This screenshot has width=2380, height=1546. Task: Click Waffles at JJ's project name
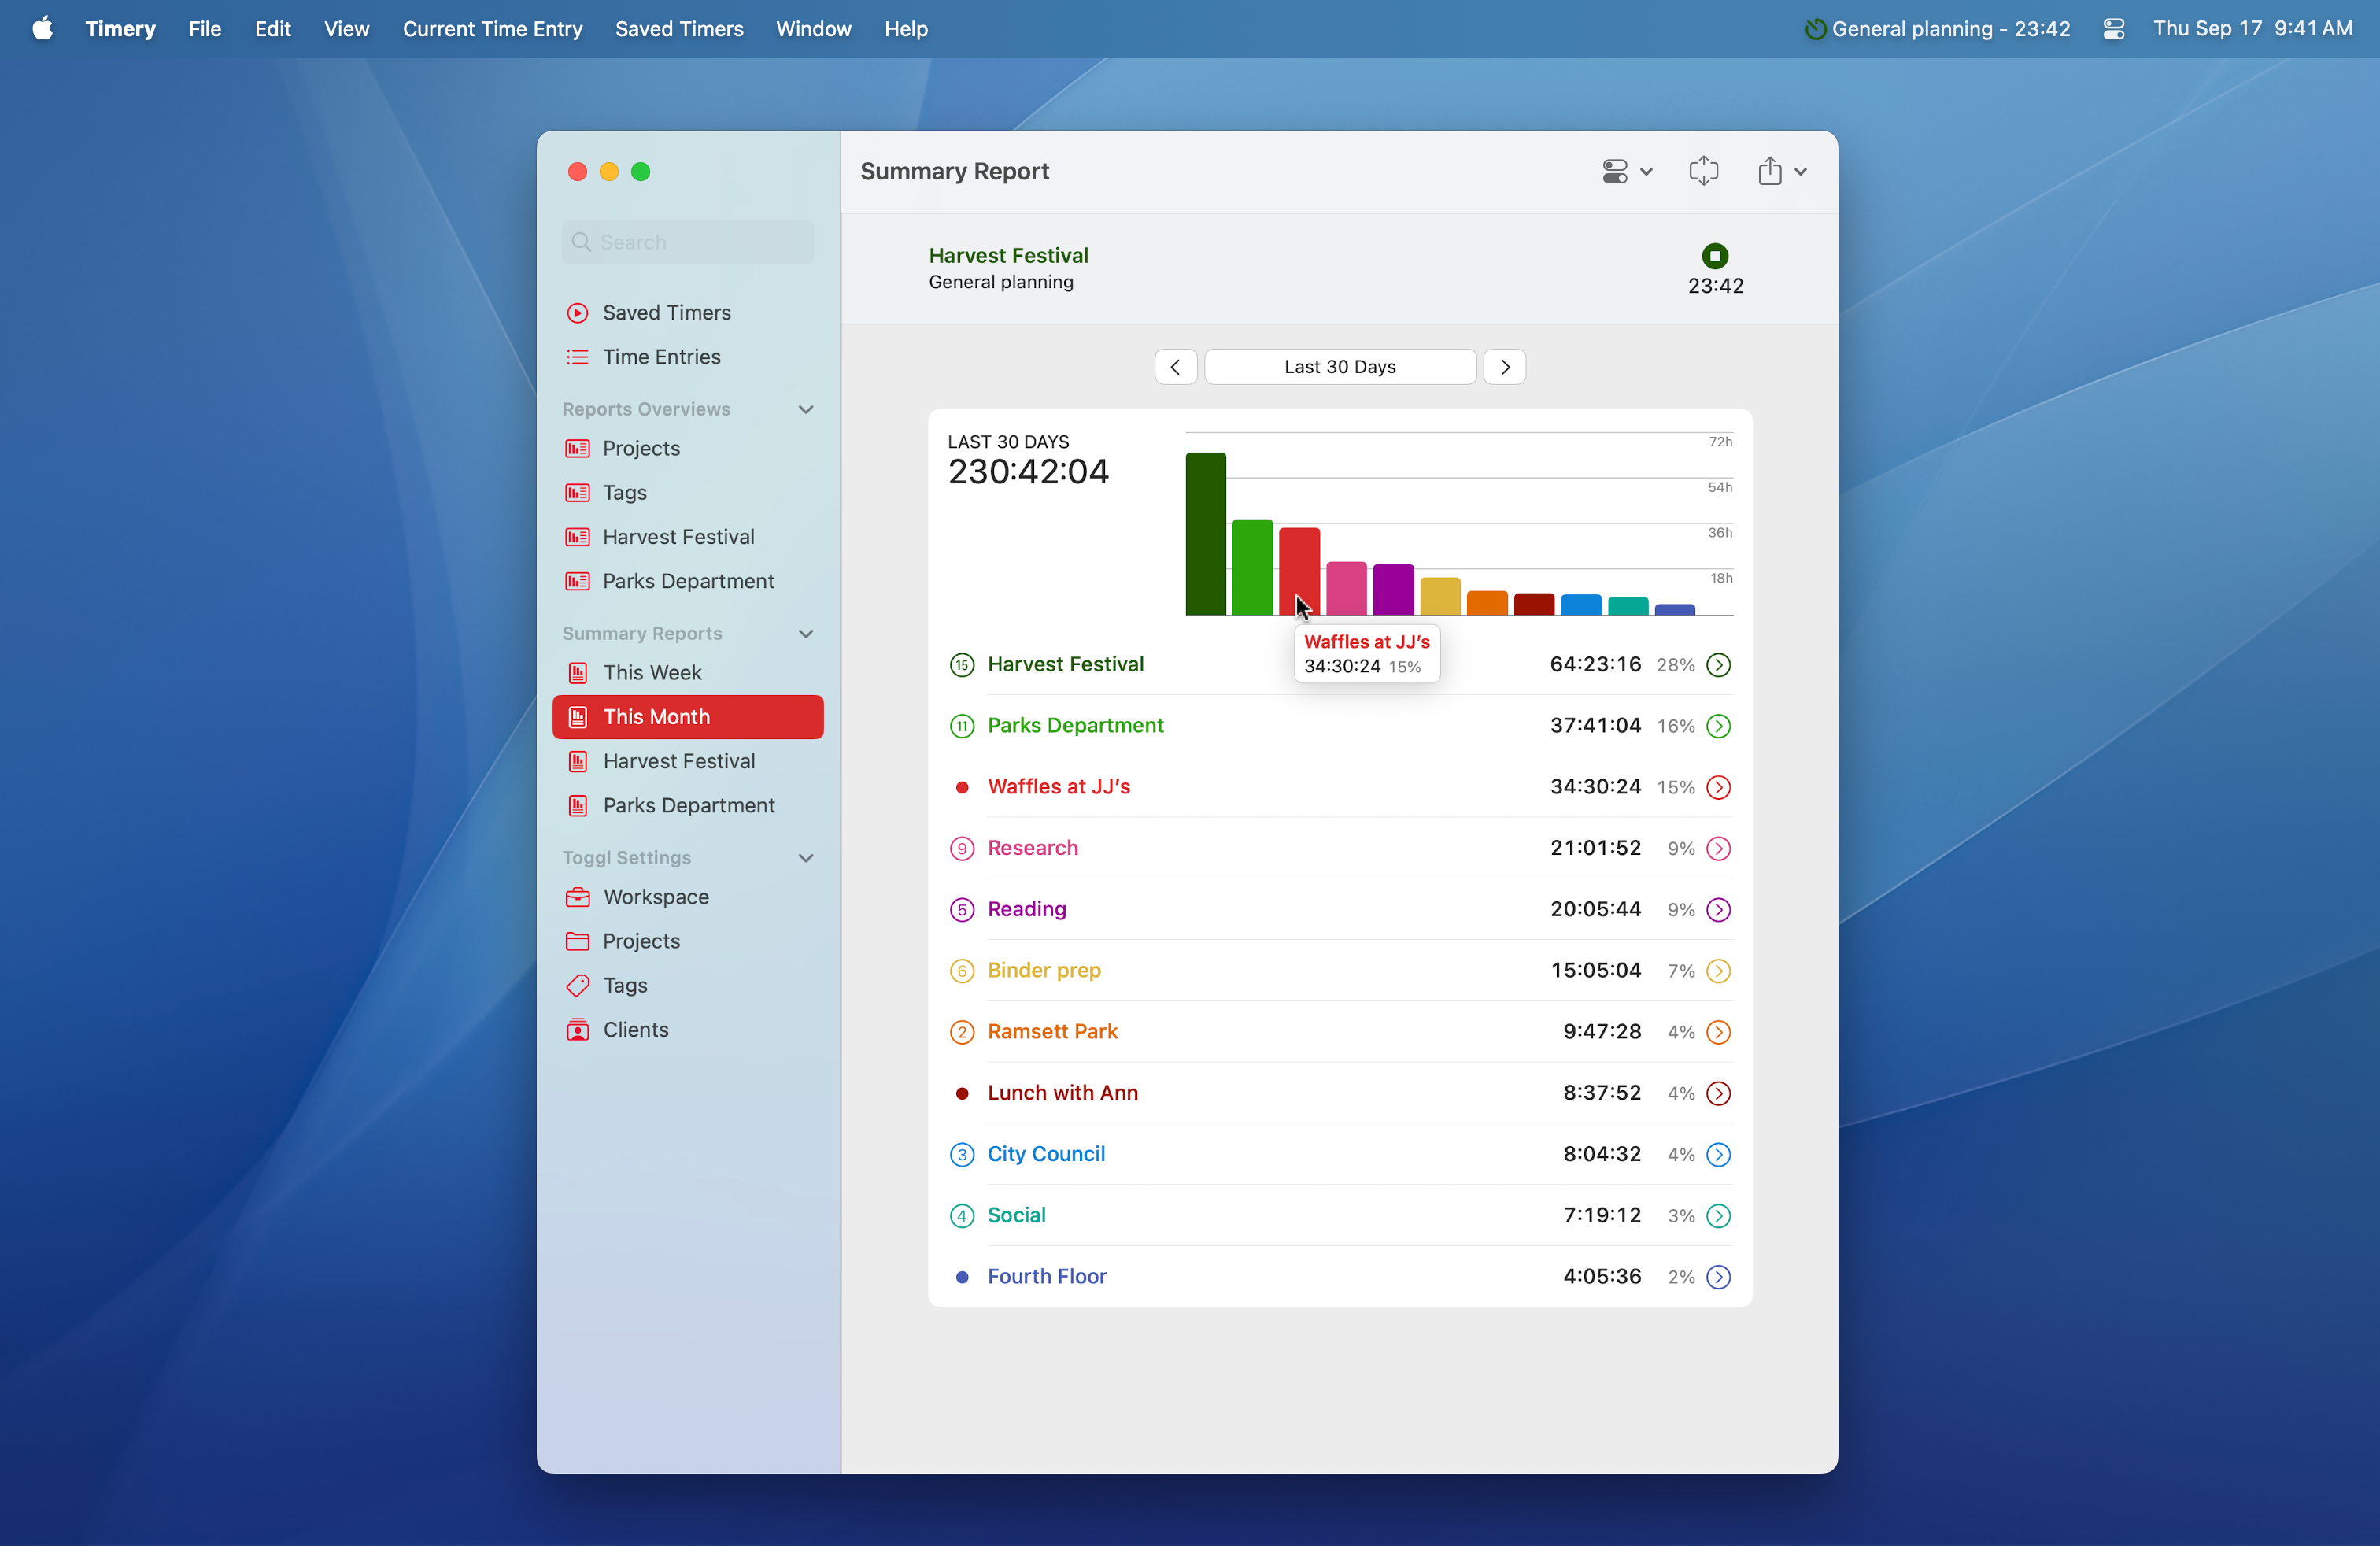pos(1058,787)
